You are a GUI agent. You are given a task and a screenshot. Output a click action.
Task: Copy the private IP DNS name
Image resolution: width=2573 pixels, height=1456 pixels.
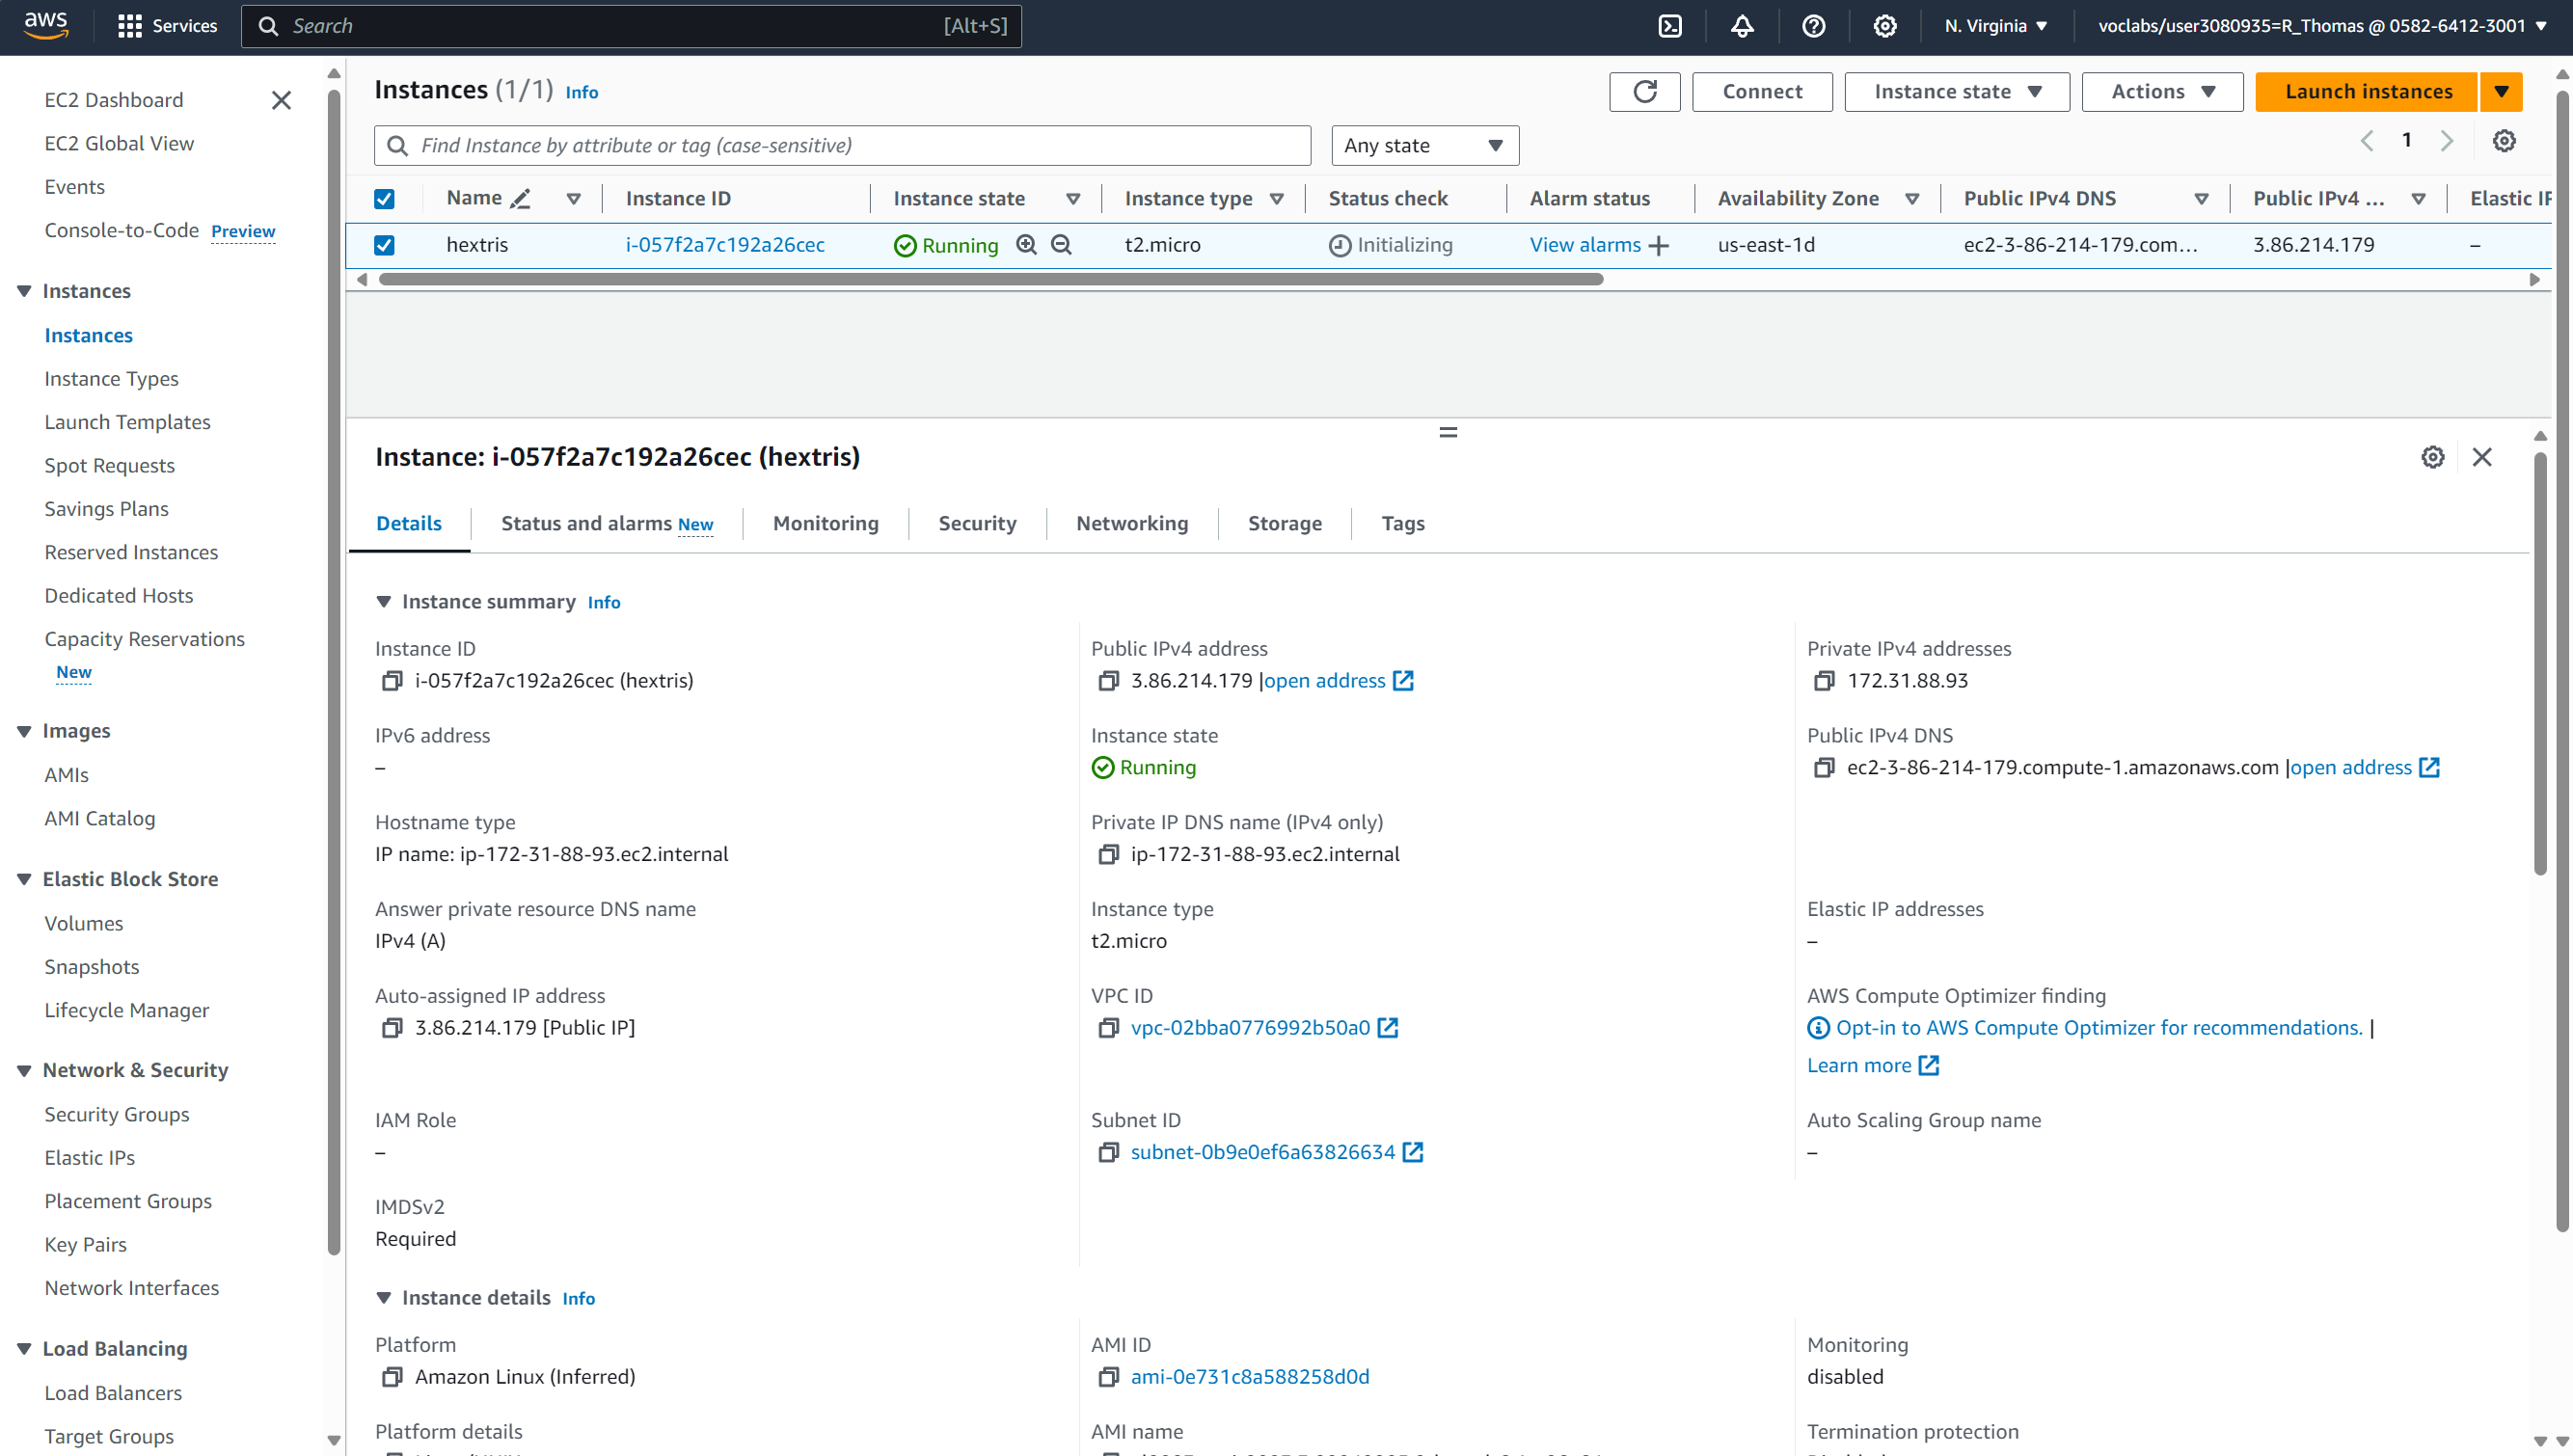[x=1108, y=855]
